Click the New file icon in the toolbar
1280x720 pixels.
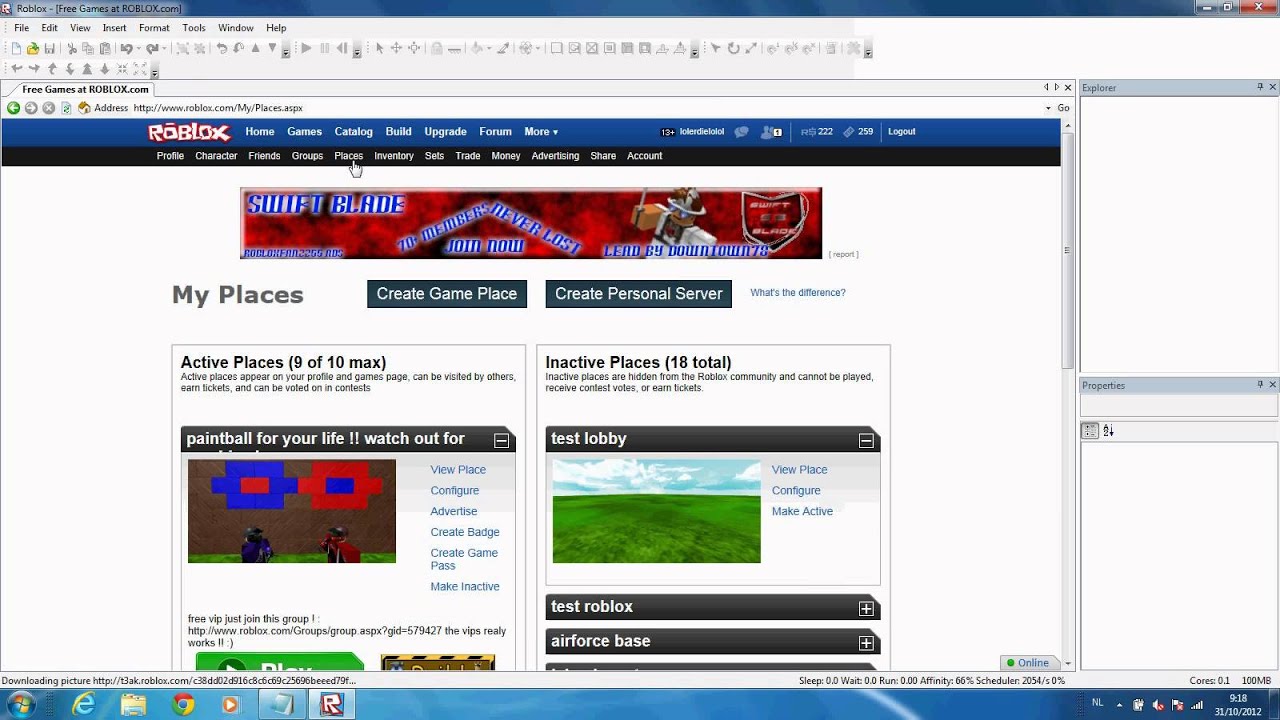coord(16,48)
